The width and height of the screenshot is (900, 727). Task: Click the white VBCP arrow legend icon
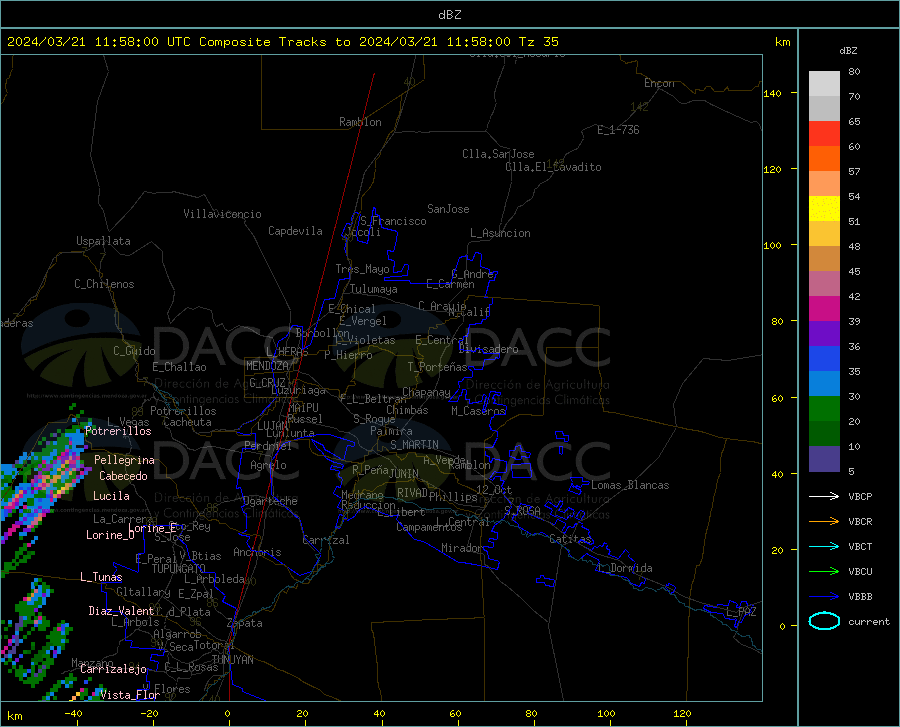pyautogui.click(x=824, y=496)
